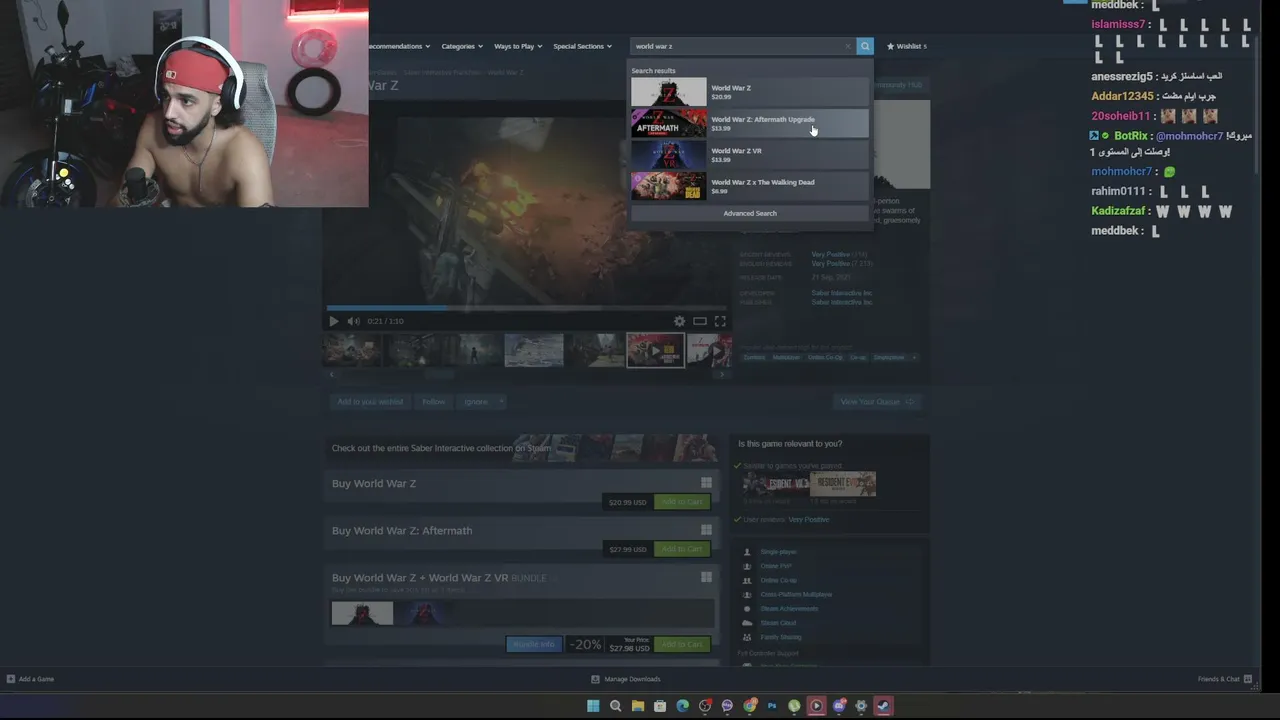This screenshot has height=720, width=1280.
Task: Open the dropdown arrow beside Ignore
Action: [501, 402]
